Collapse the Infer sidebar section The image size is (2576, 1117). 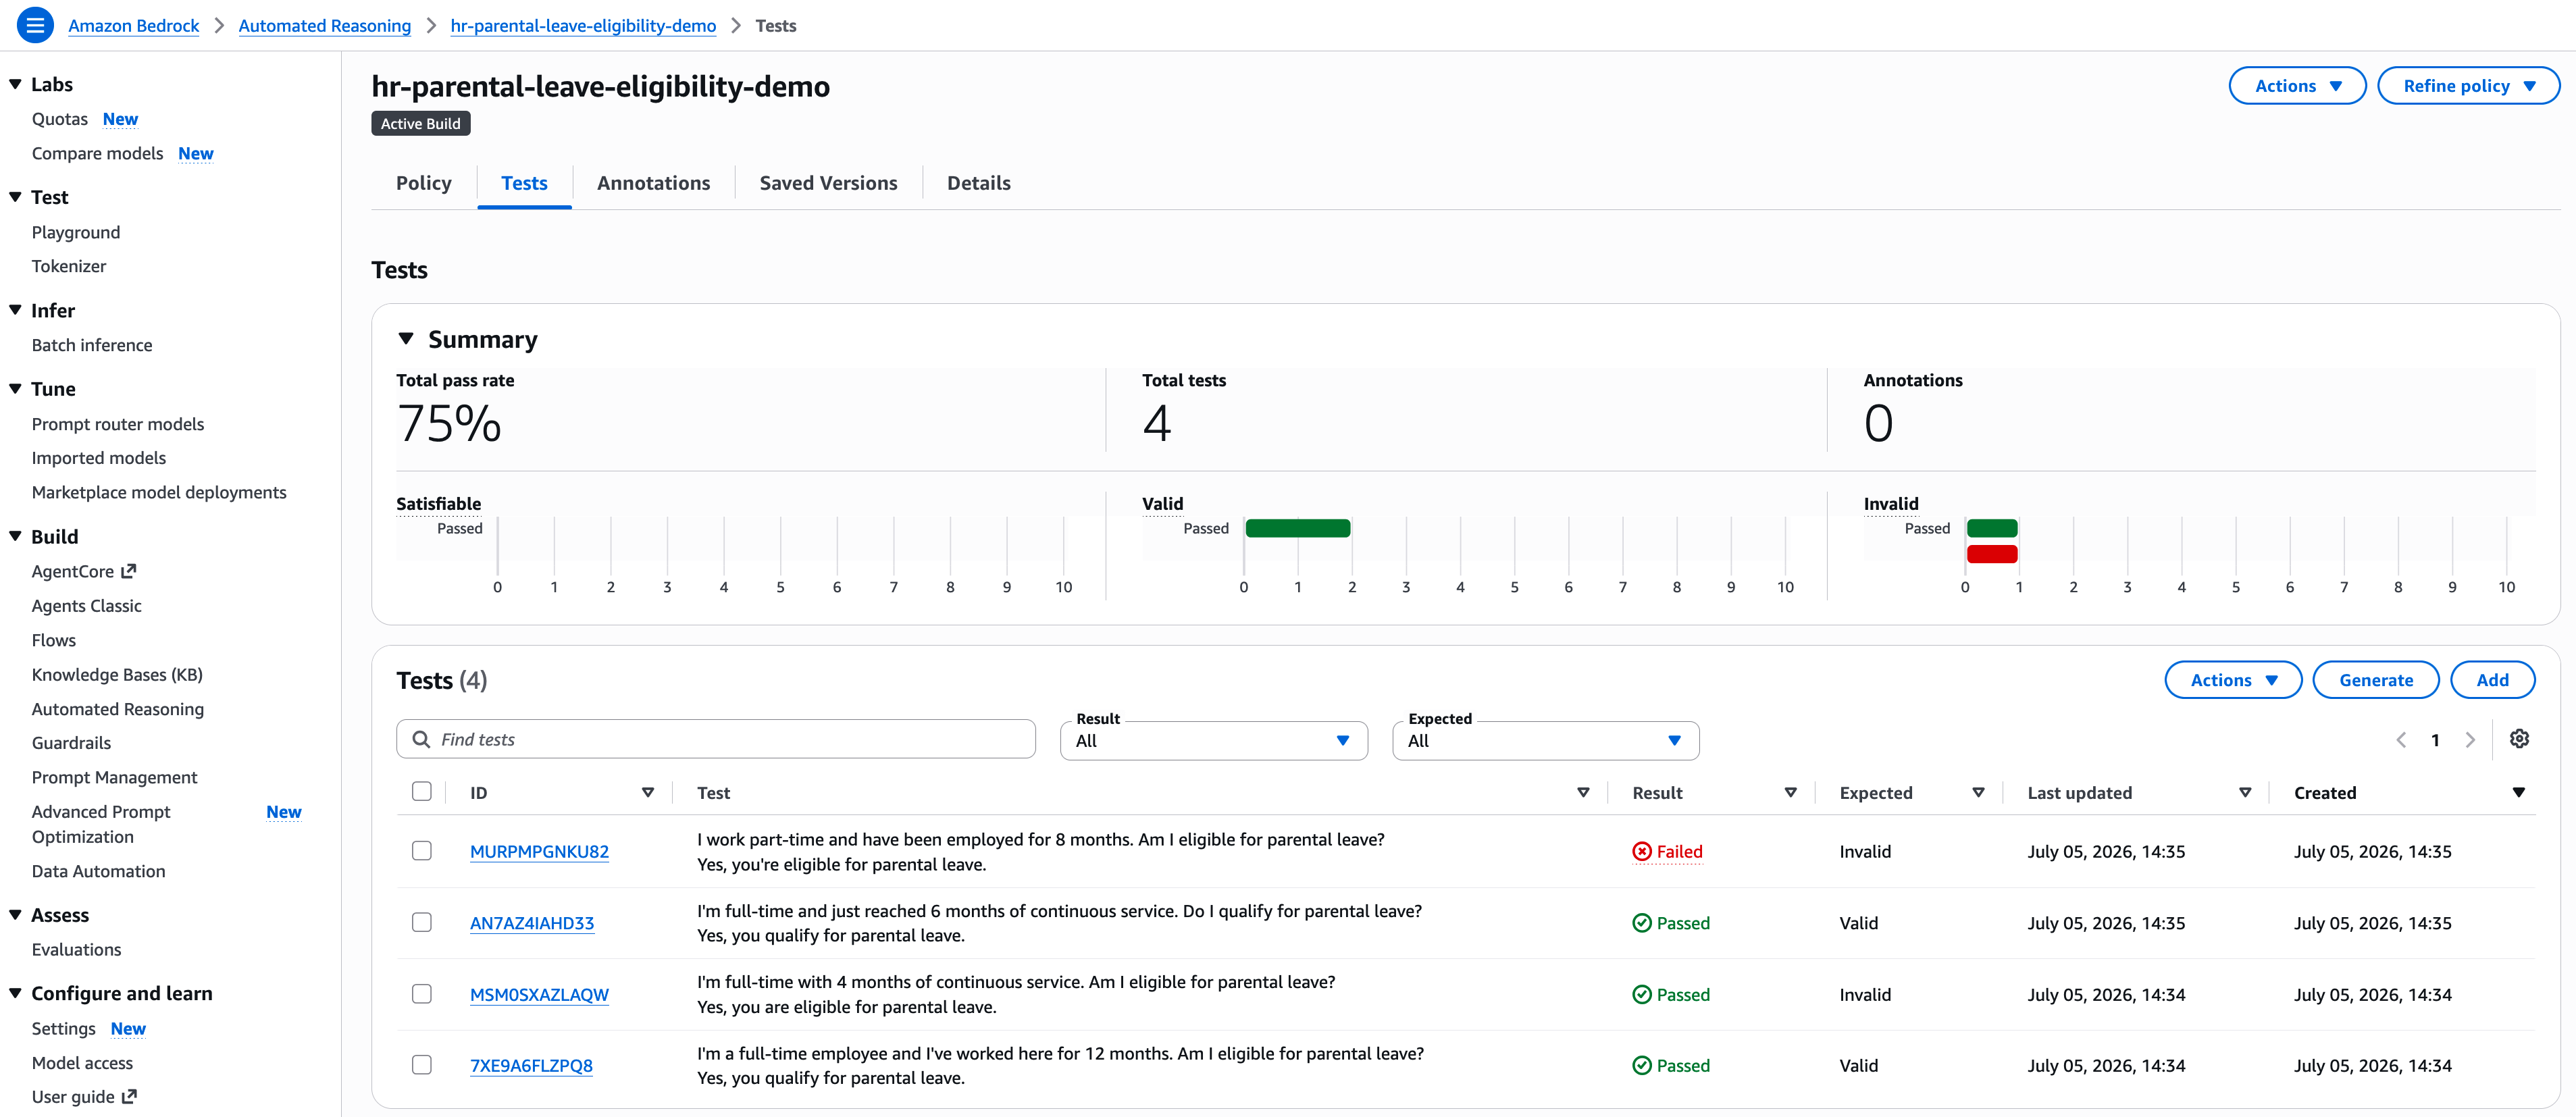[x=15, y=310]
